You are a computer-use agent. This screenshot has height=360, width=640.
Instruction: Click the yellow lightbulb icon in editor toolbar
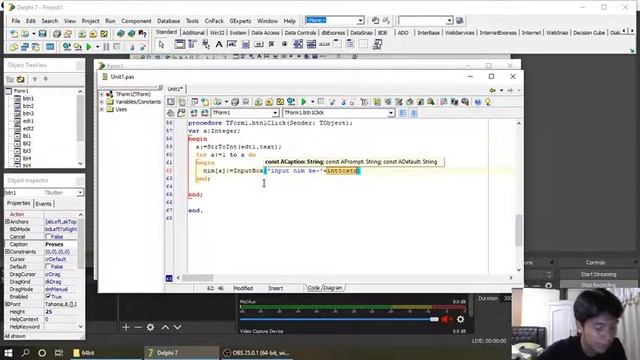(x=488, y=102)
